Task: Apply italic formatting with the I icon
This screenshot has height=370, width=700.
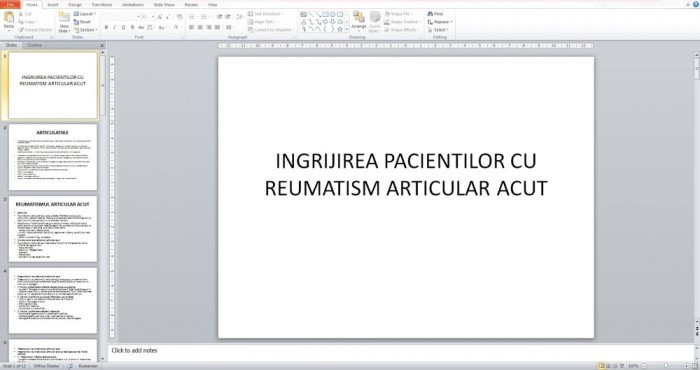Action: 115,27
